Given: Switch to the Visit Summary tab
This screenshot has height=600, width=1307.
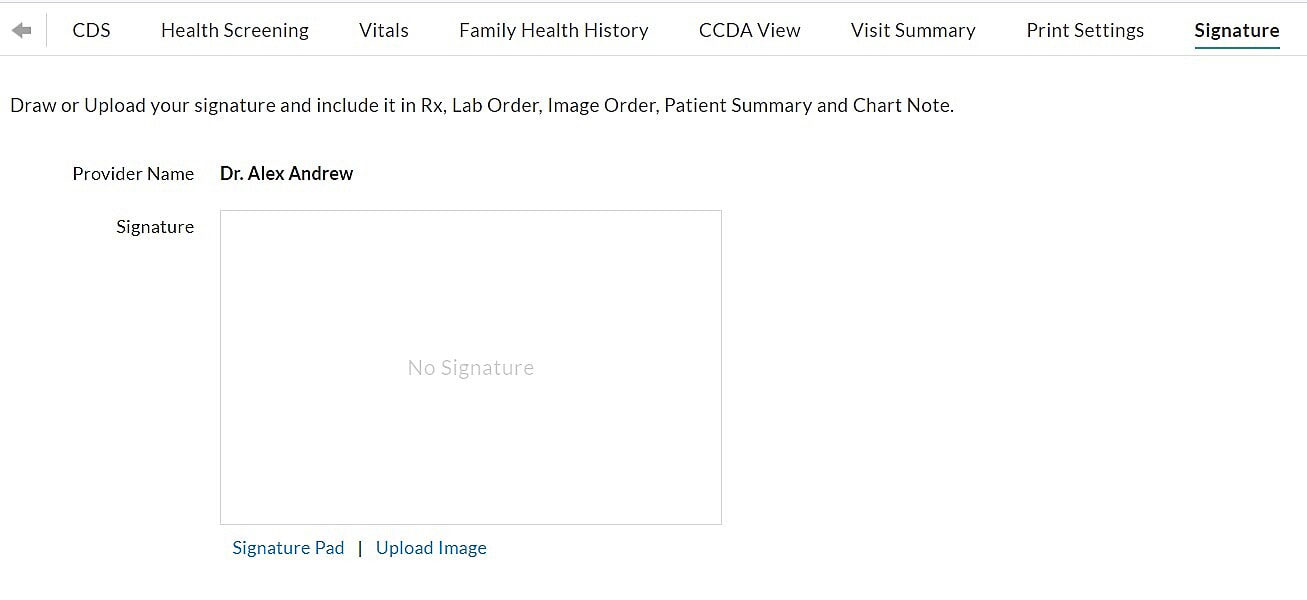Looking at the screenshot, I should click(x=913, y=30).
